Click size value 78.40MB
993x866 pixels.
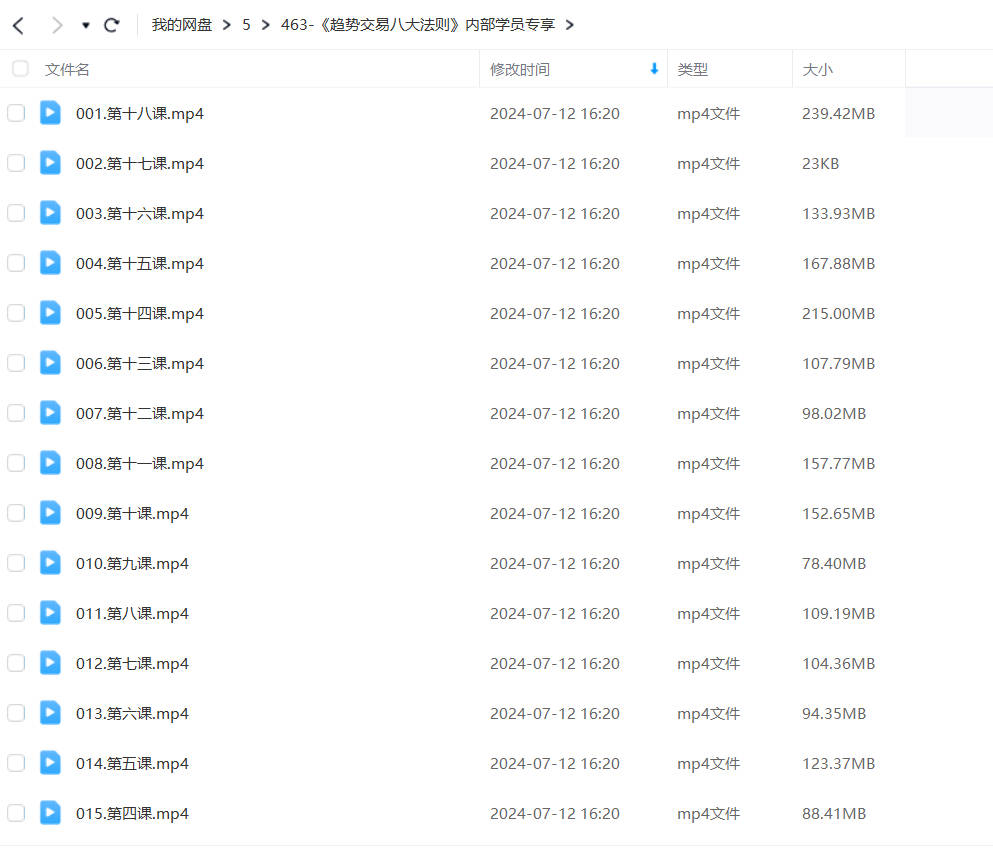834,564
